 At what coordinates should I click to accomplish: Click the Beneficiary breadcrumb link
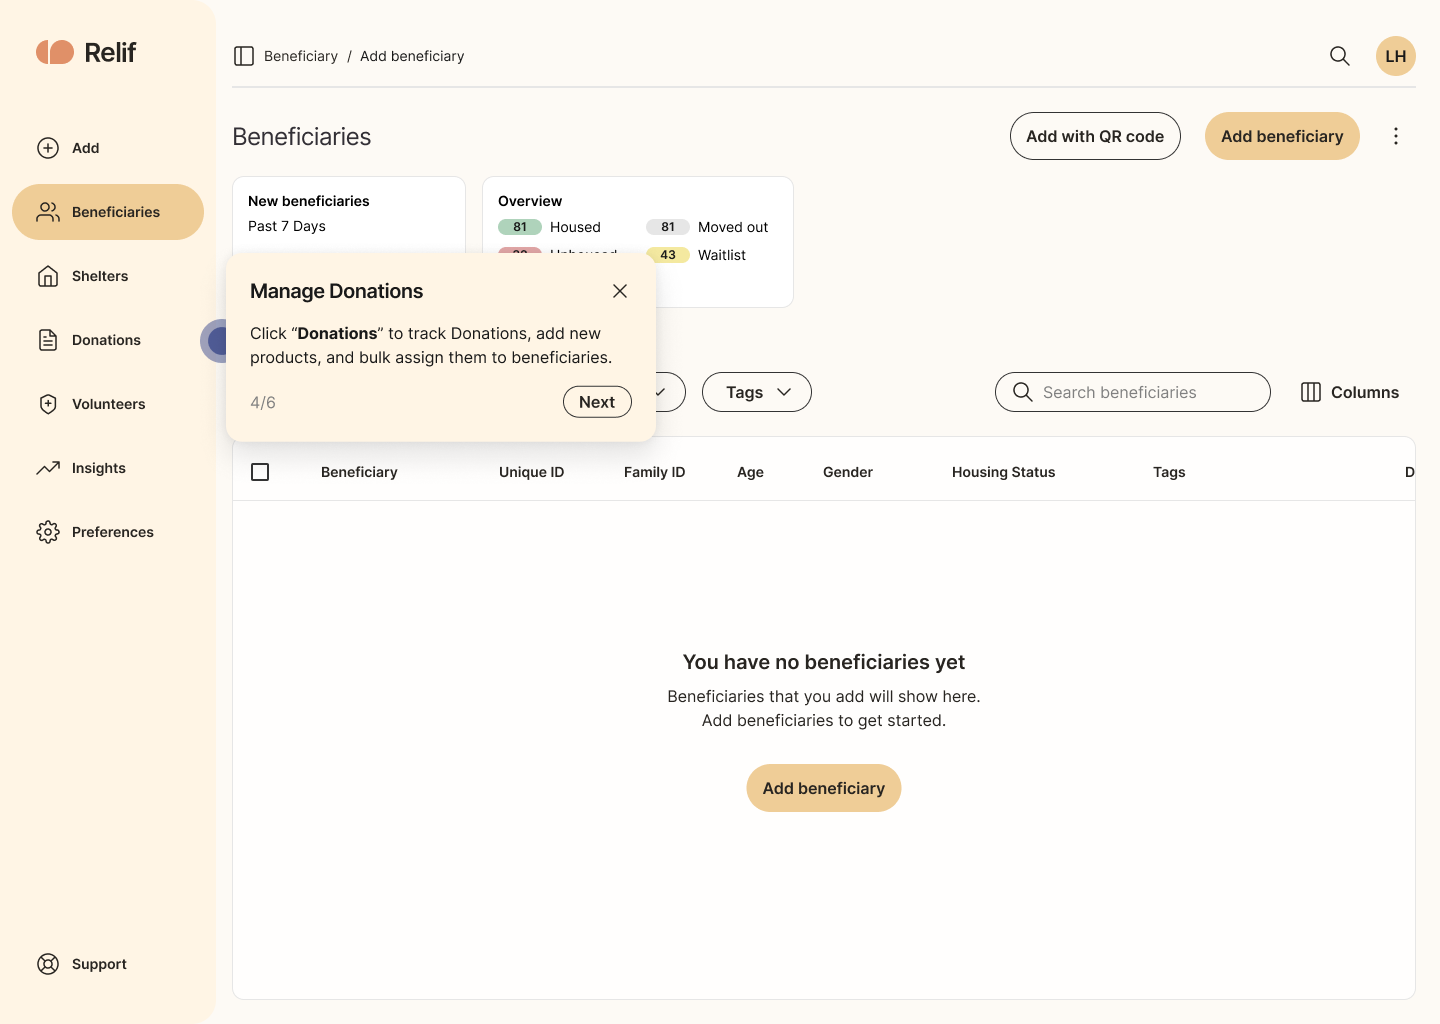(x=301, y=56)
